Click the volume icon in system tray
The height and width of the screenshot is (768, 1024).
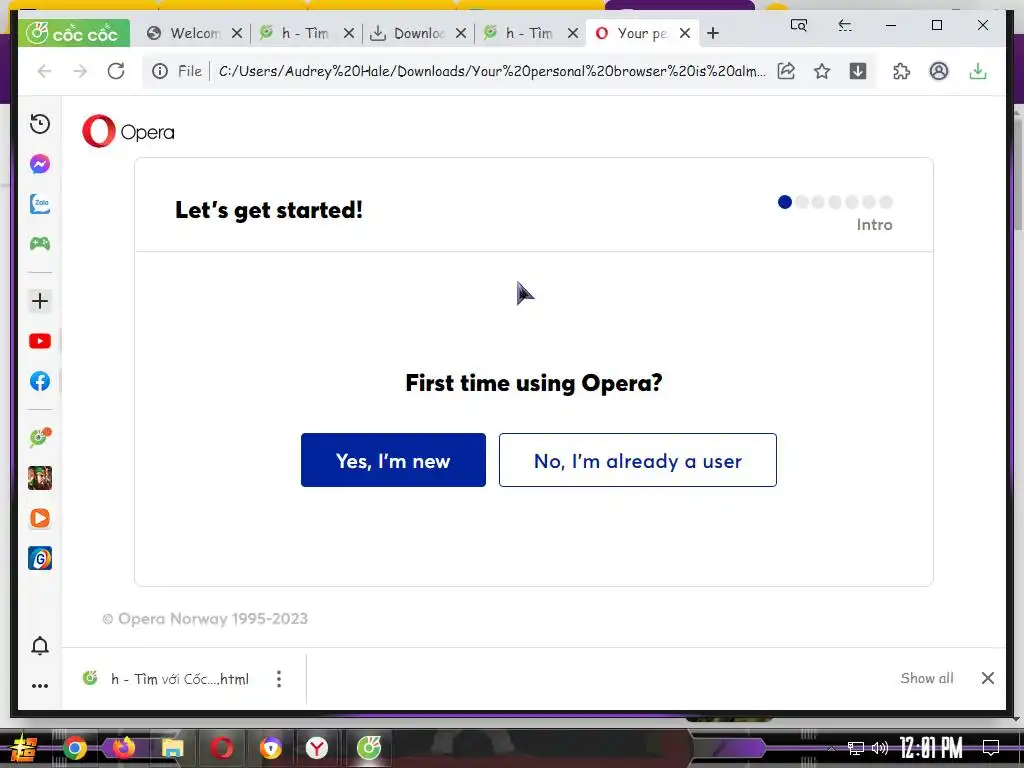pos(880,748)
